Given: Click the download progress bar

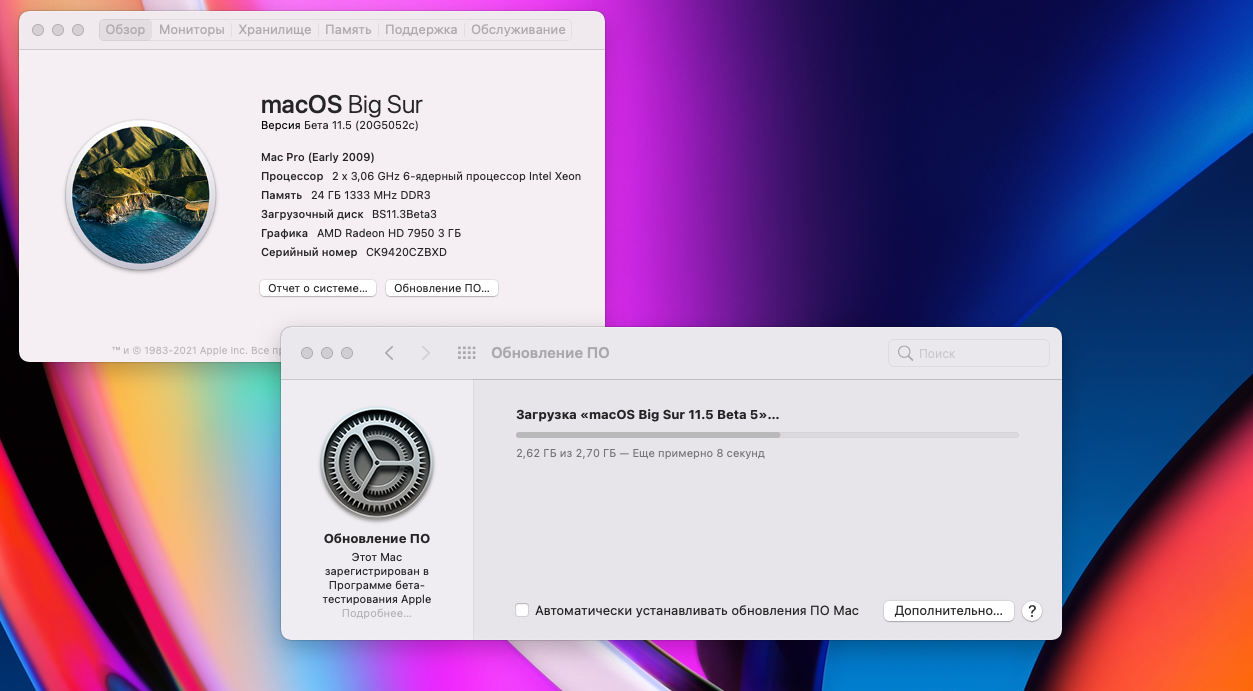Looking at the screenshot, I should point(767,435).
